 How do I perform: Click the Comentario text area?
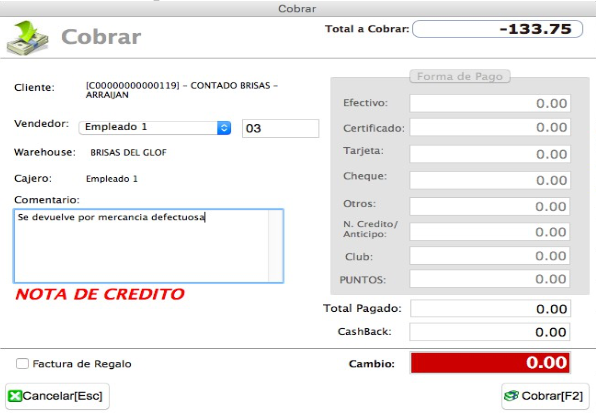[148, 246]
